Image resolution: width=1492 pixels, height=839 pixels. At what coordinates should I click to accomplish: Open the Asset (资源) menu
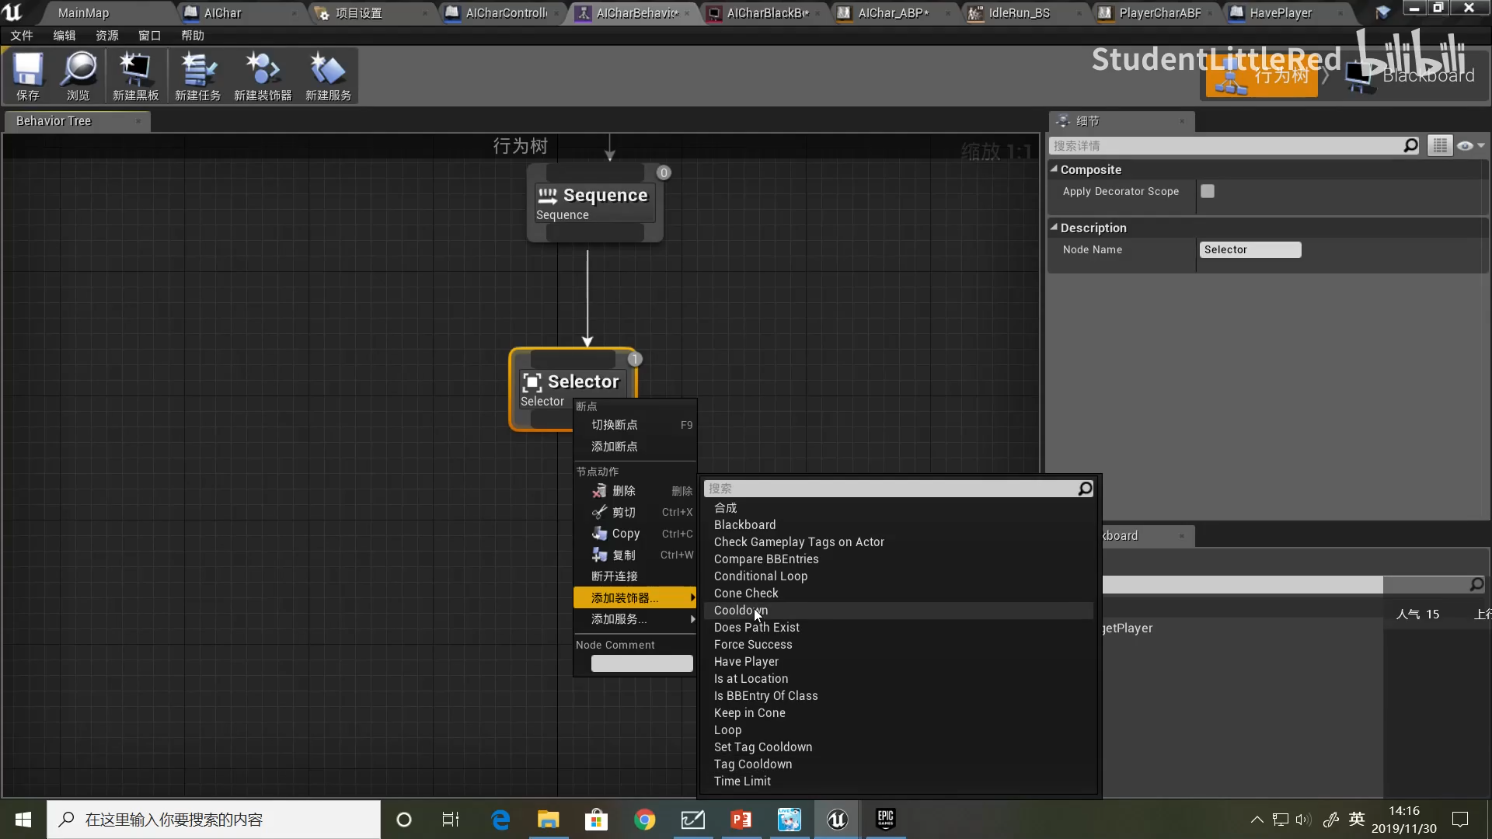107,36
